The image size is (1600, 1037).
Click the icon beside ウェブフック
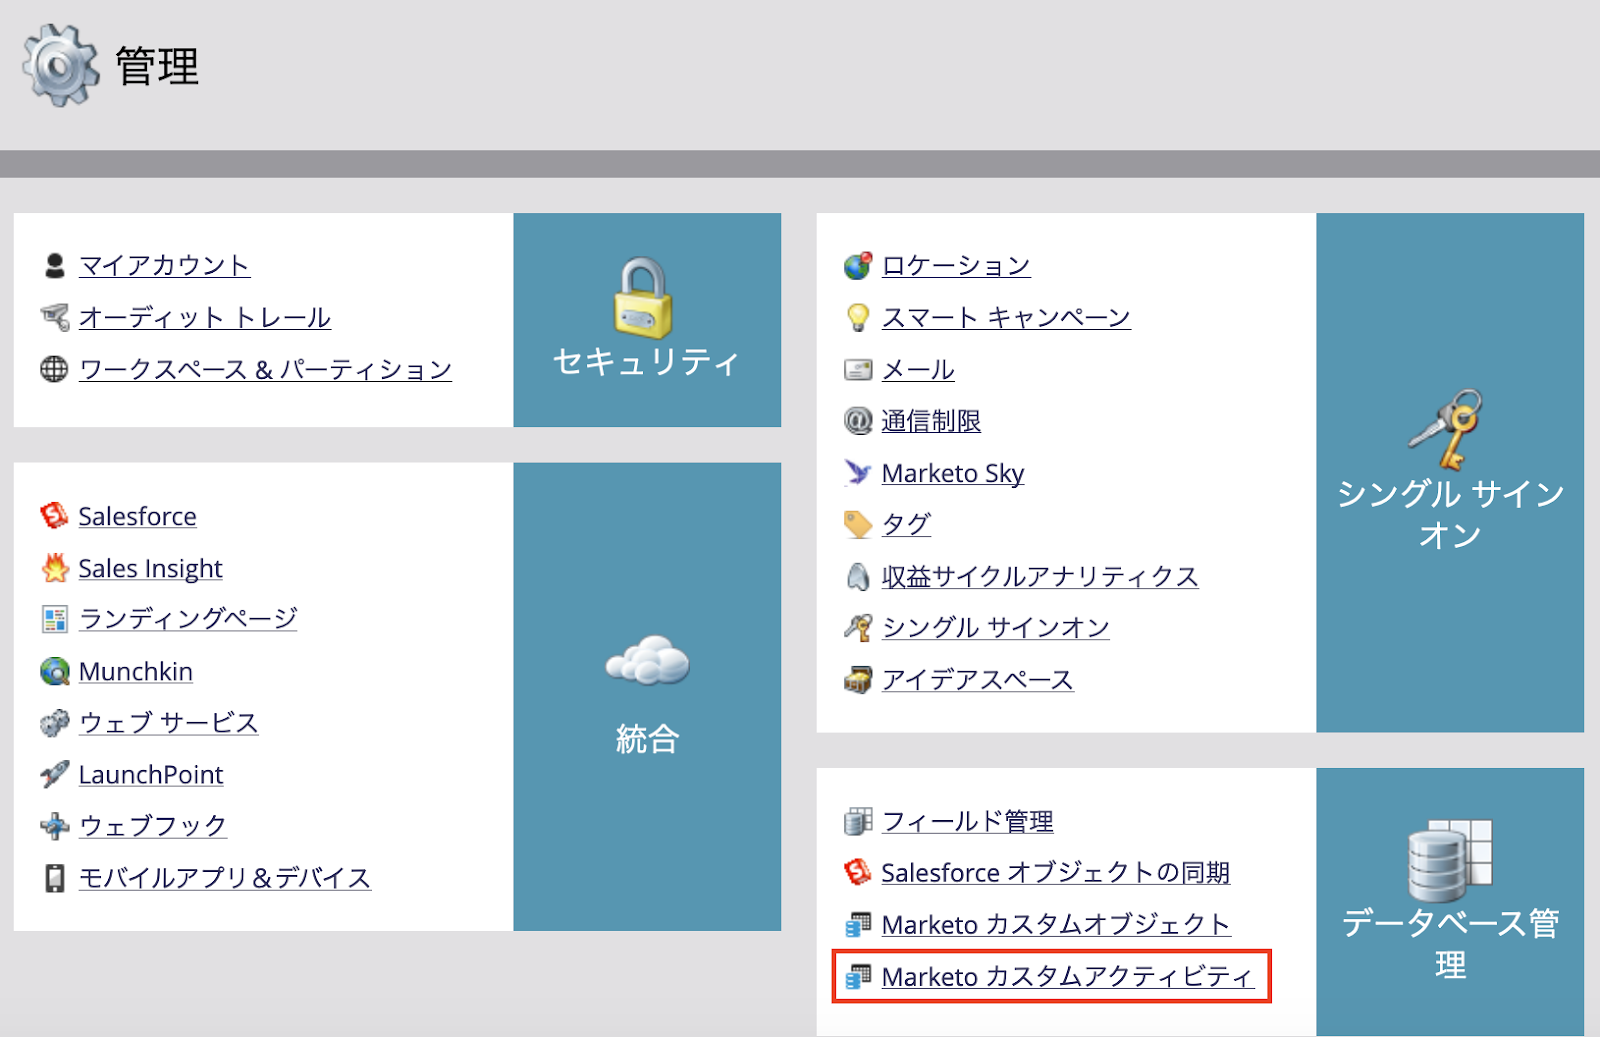54,826
